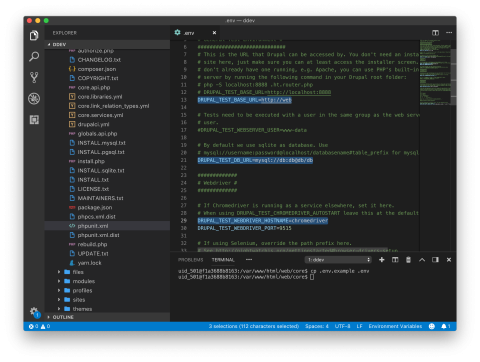Viewport: 480px width, 362px height.
Task: Open the '1: ddev' terminal selector dropdown
Action: 338,260
